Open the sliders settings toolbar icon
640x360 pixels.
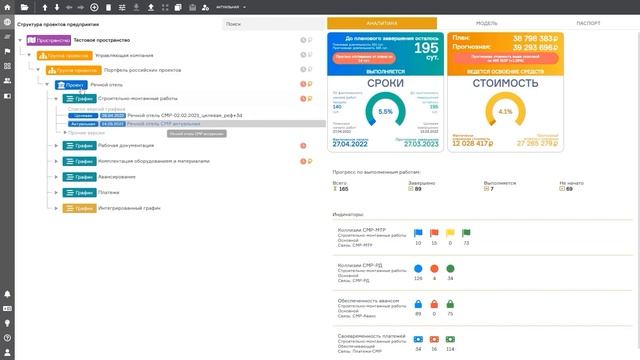coord(122,7)
